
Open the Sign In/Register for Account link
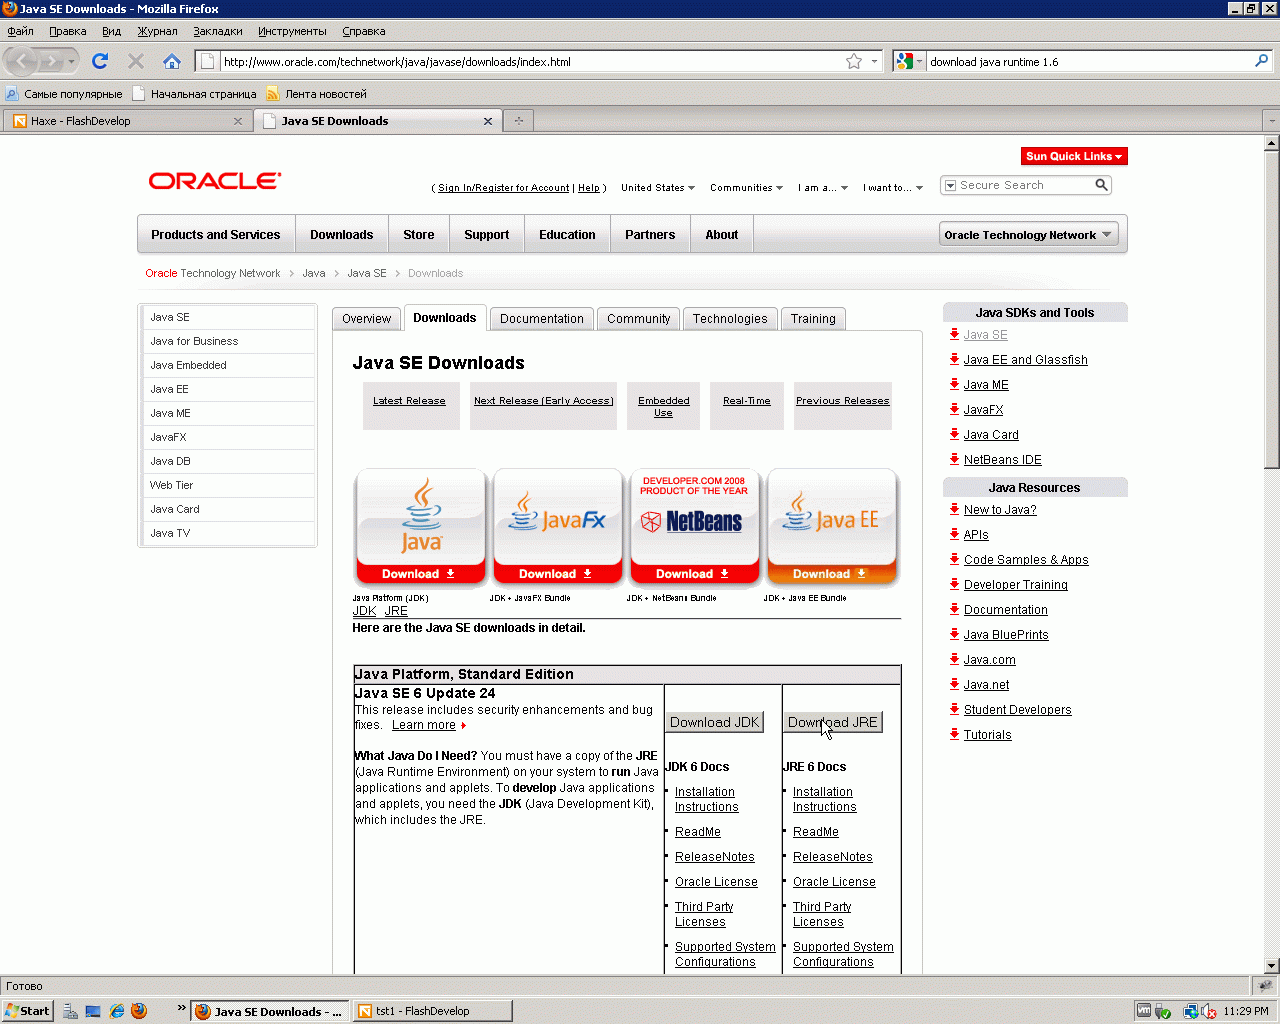(x=504, y=188)
